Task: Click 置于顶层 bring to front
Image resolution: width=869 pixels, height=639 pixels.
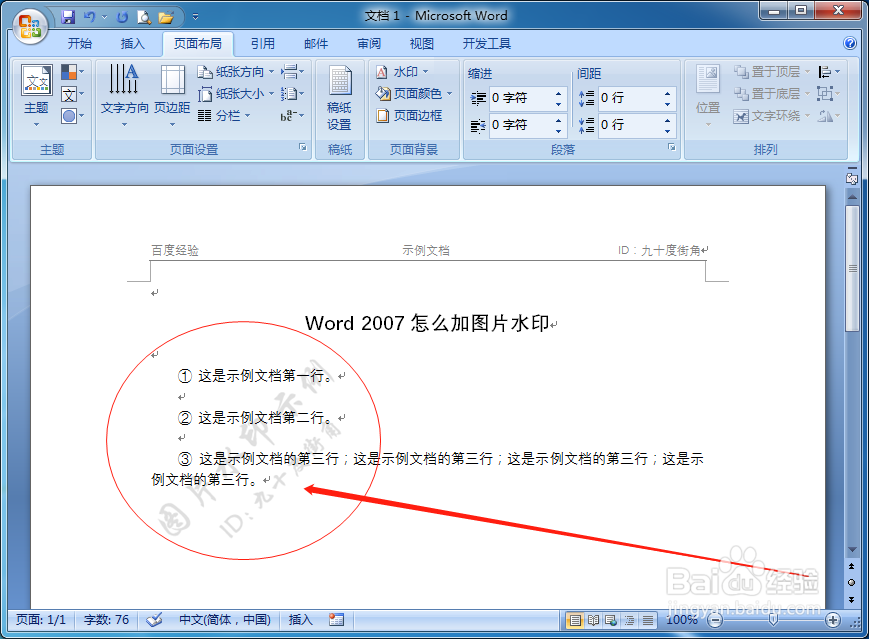Action: point(771,72)
